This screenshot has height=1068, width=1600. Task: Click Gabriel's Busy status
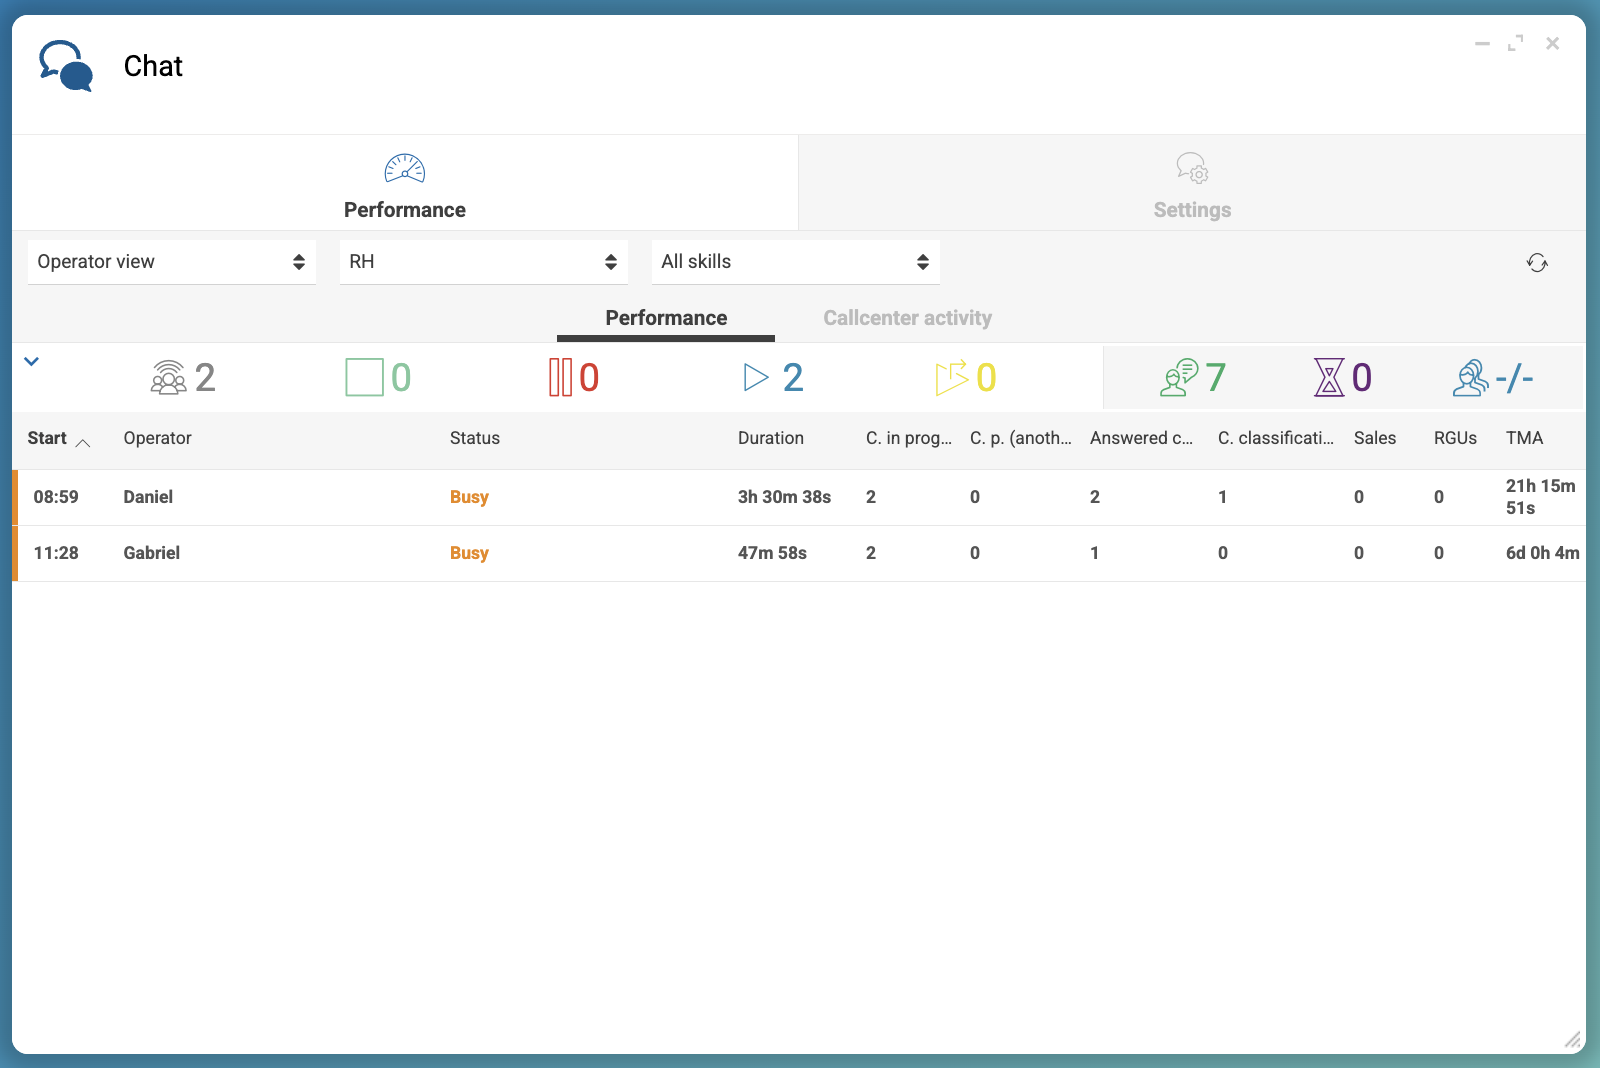click(469, 553)
